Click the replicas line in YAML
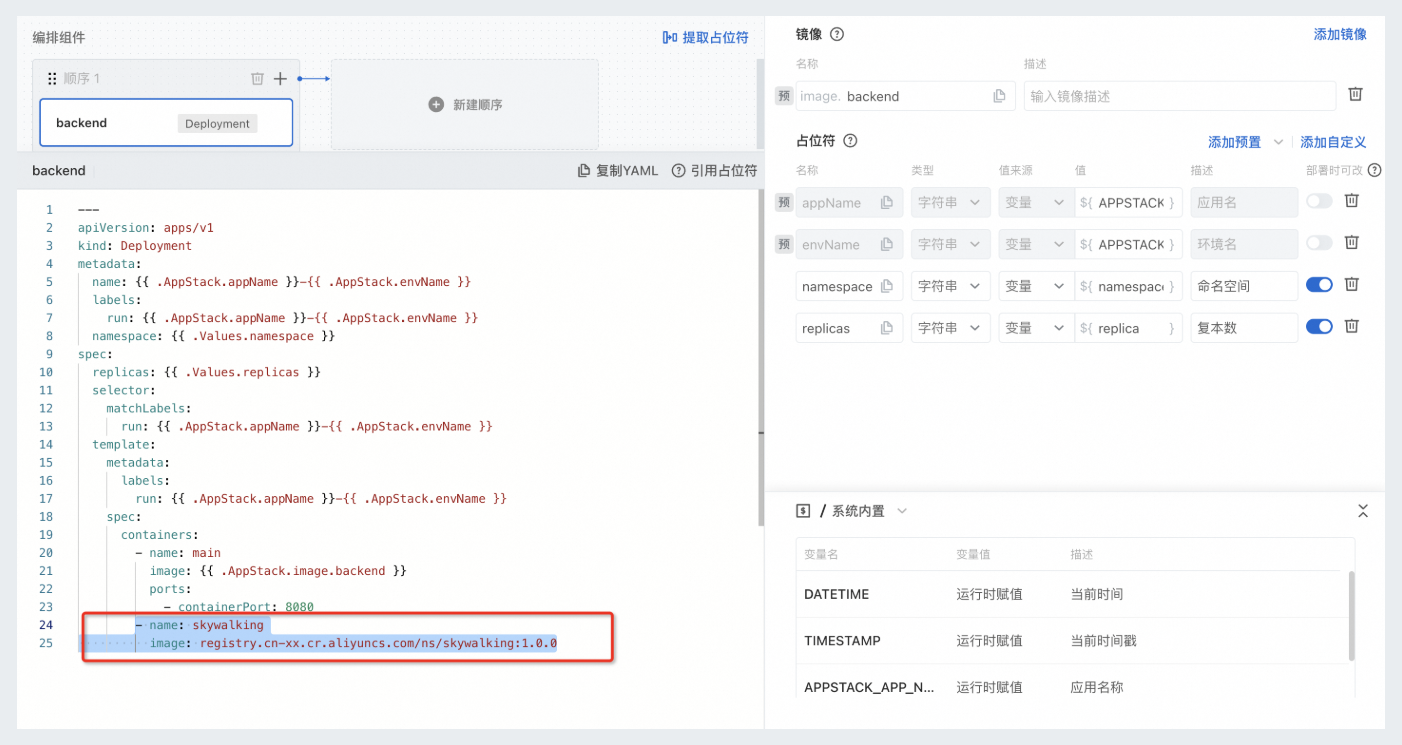Viewport: 1402px width, 745px height. [207, 371]
